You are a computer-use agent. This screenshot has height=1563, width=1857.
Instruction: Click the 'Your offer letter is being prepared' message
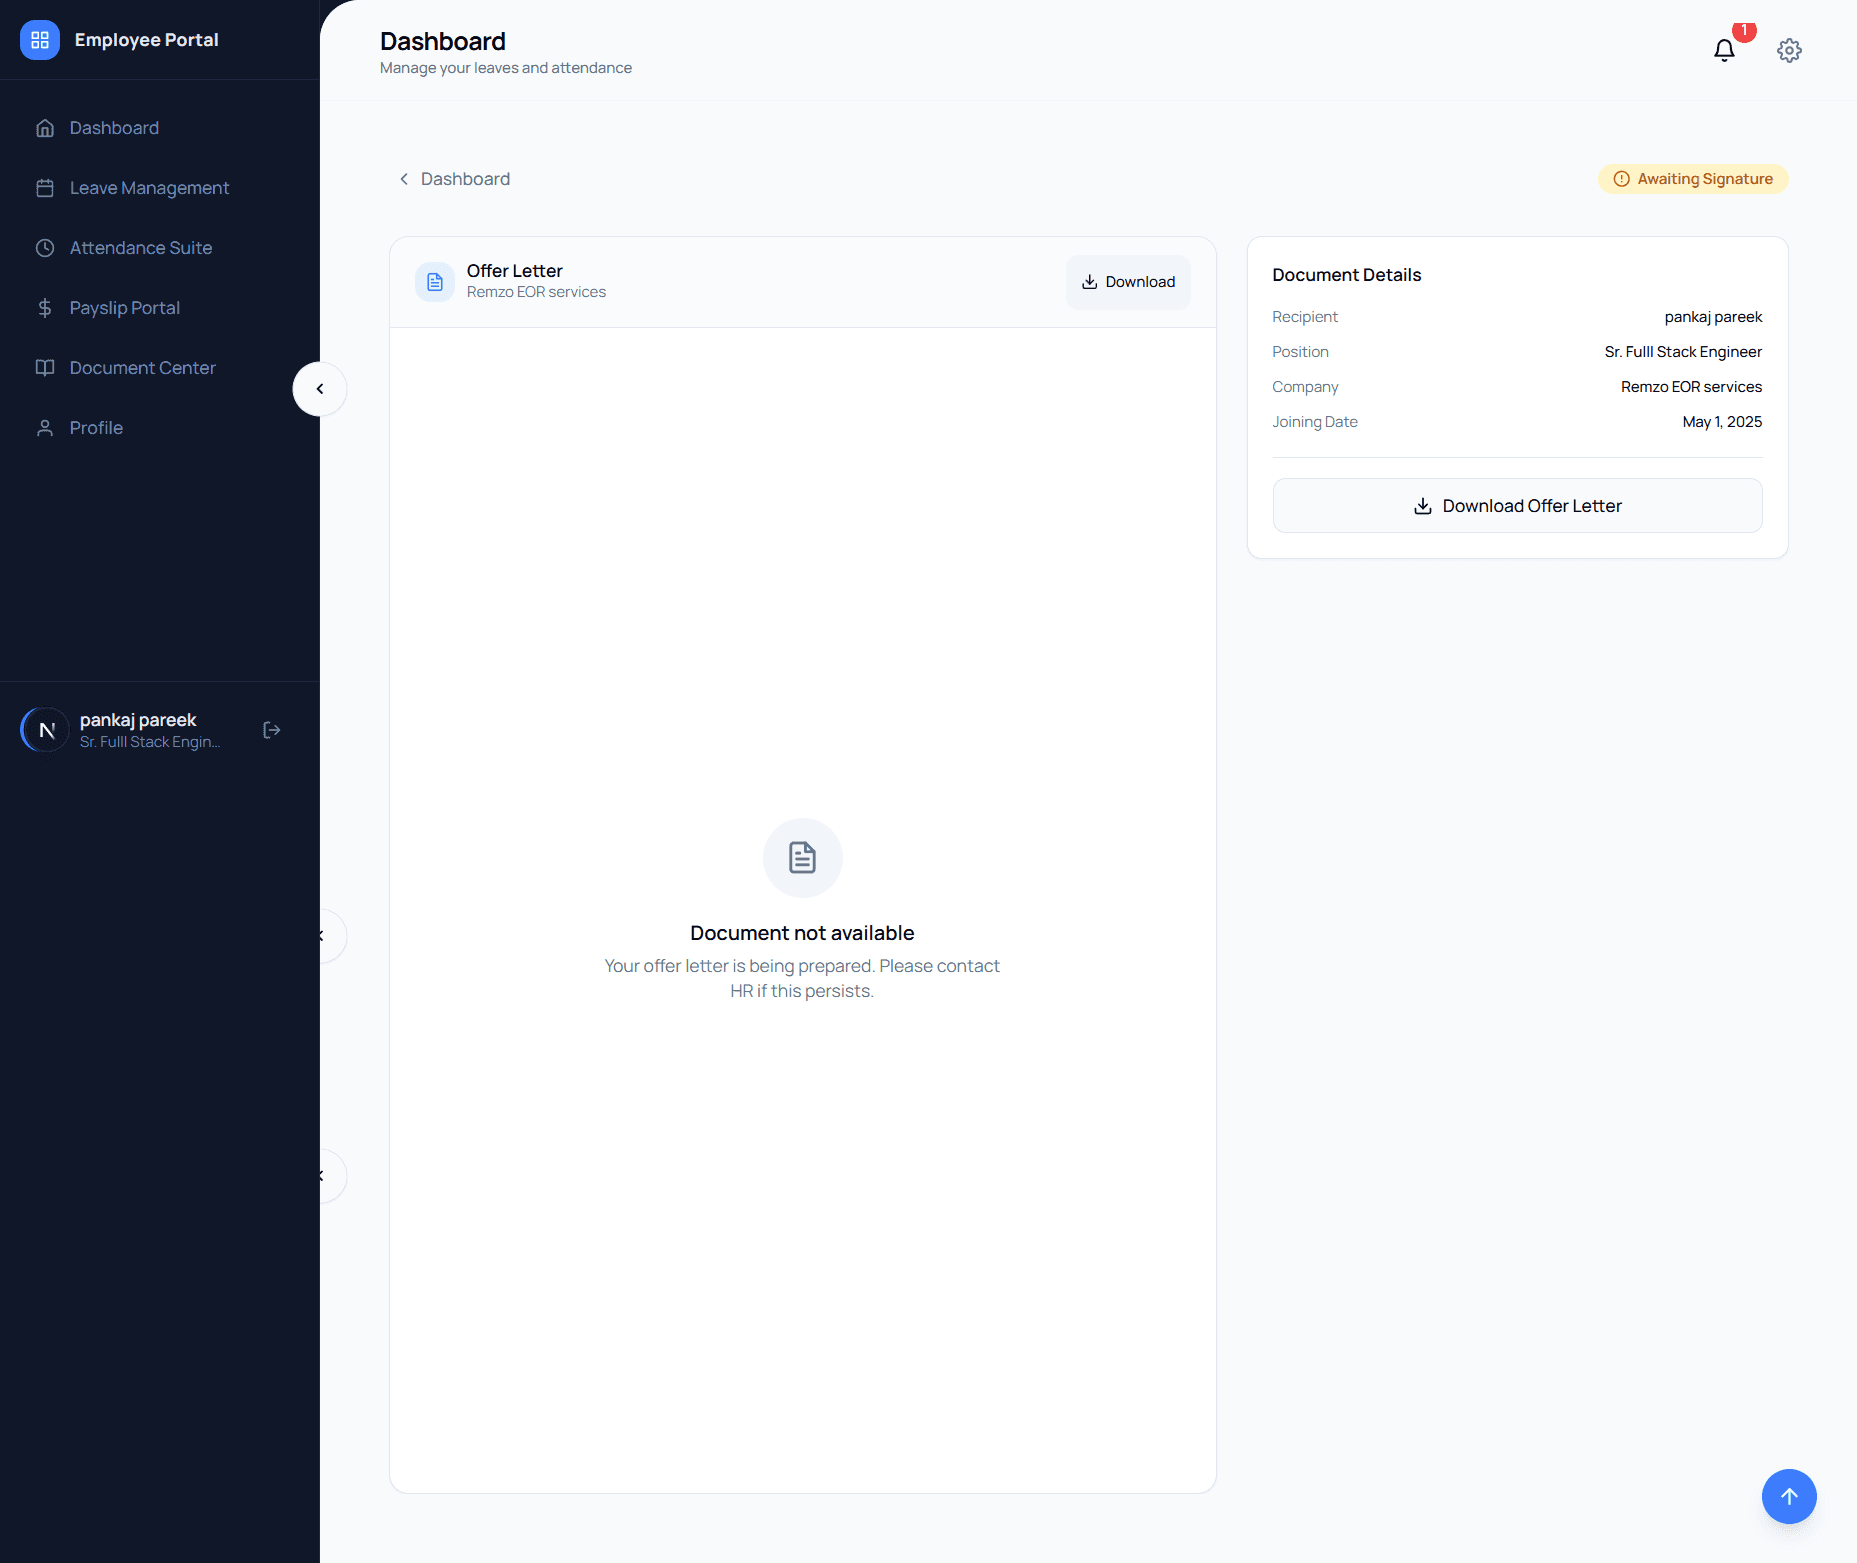[x=802, y=978]
